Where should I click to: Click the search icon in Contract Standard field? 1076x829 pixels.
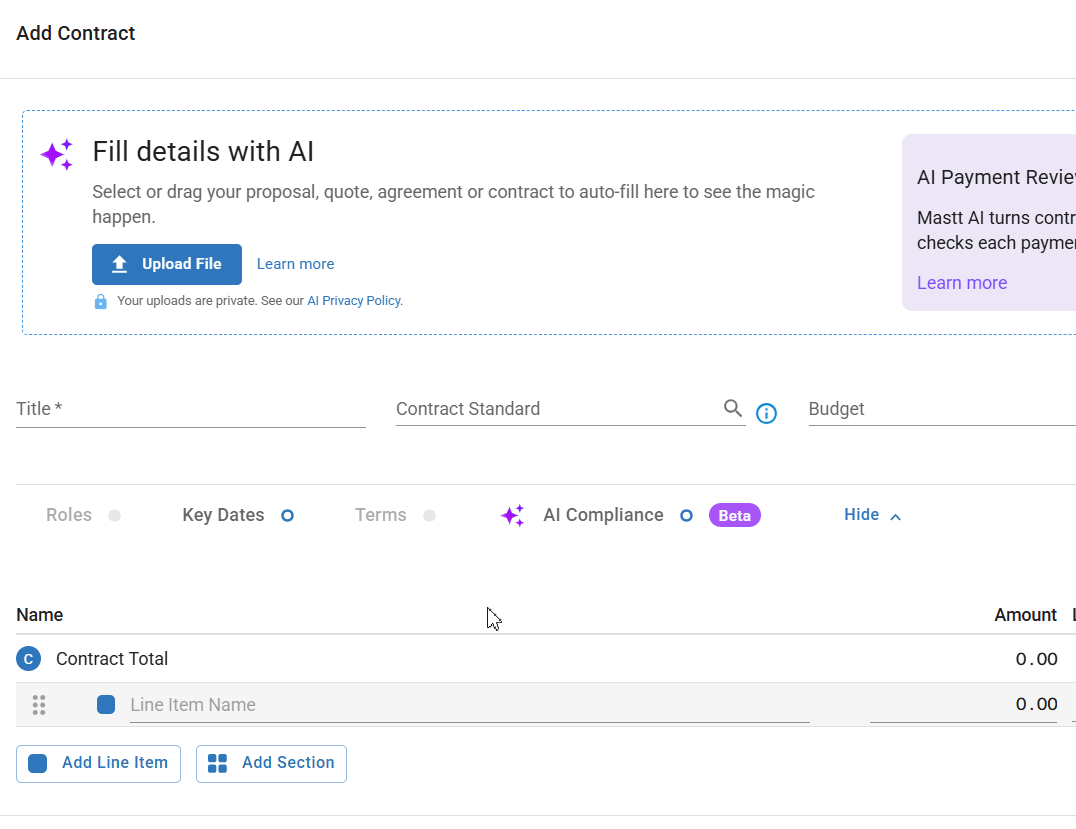733,408
